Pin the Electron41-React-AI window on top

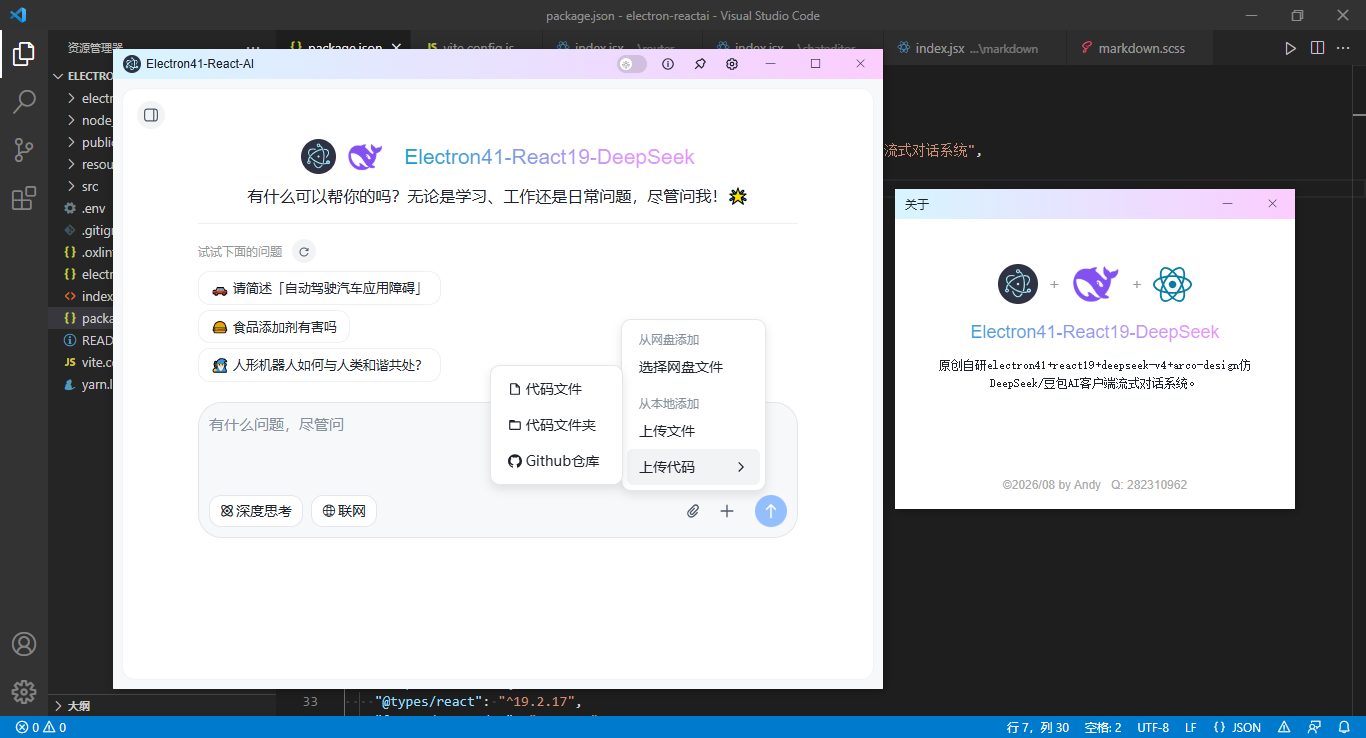coord(700,64)
